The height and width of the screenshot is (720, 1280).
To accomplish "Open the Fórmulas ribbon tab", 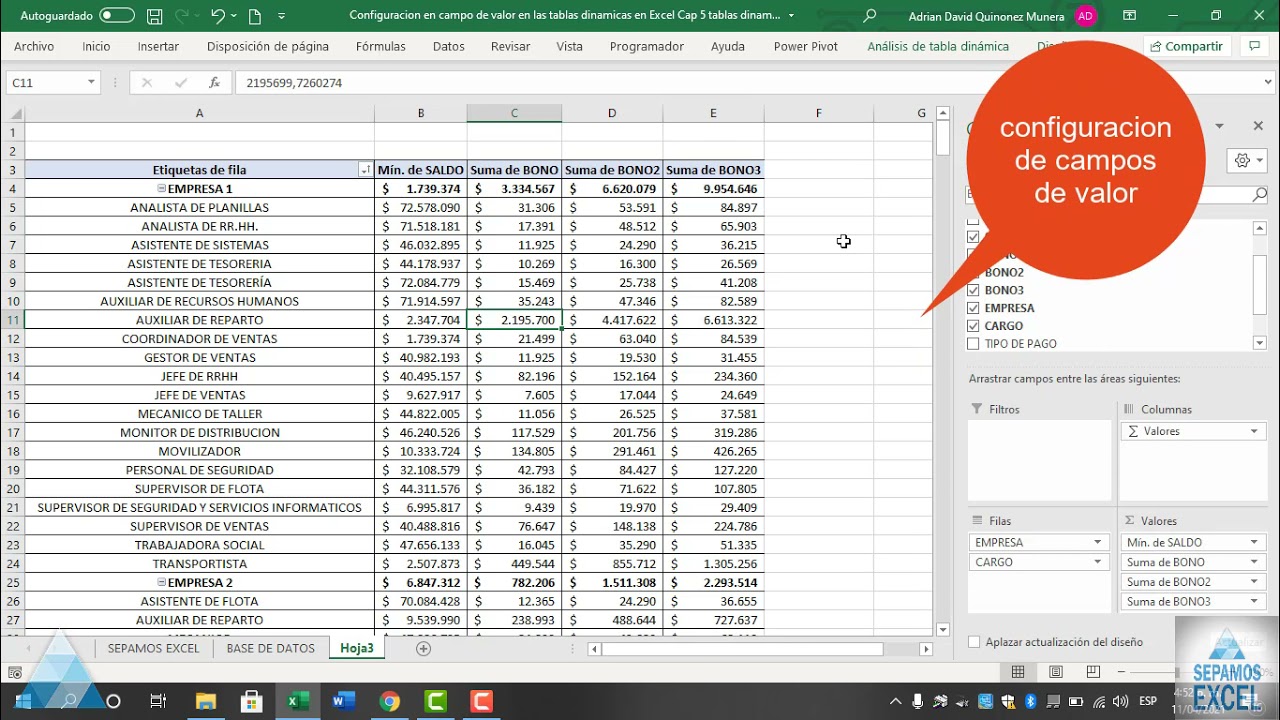I will 380,46.
